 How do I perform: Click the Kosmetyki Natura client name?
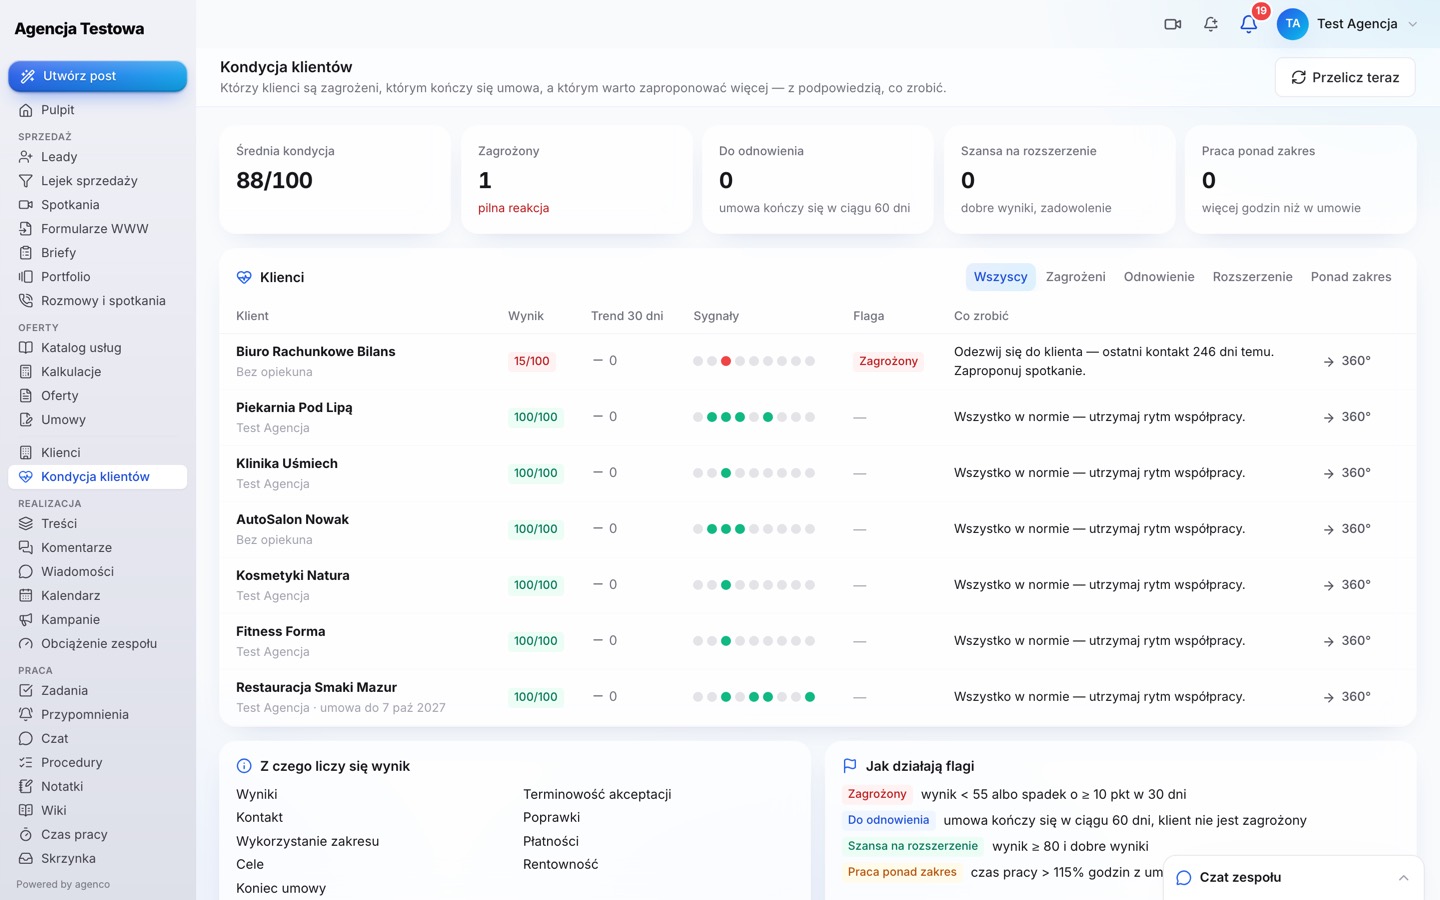[x=293, y=576]
